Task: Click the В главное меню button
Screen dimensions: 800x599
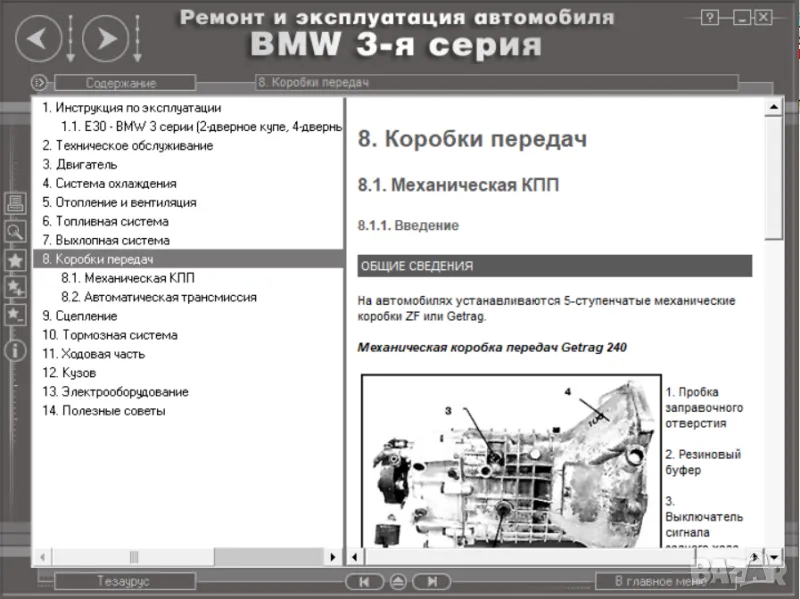Action: click(660, 581)
